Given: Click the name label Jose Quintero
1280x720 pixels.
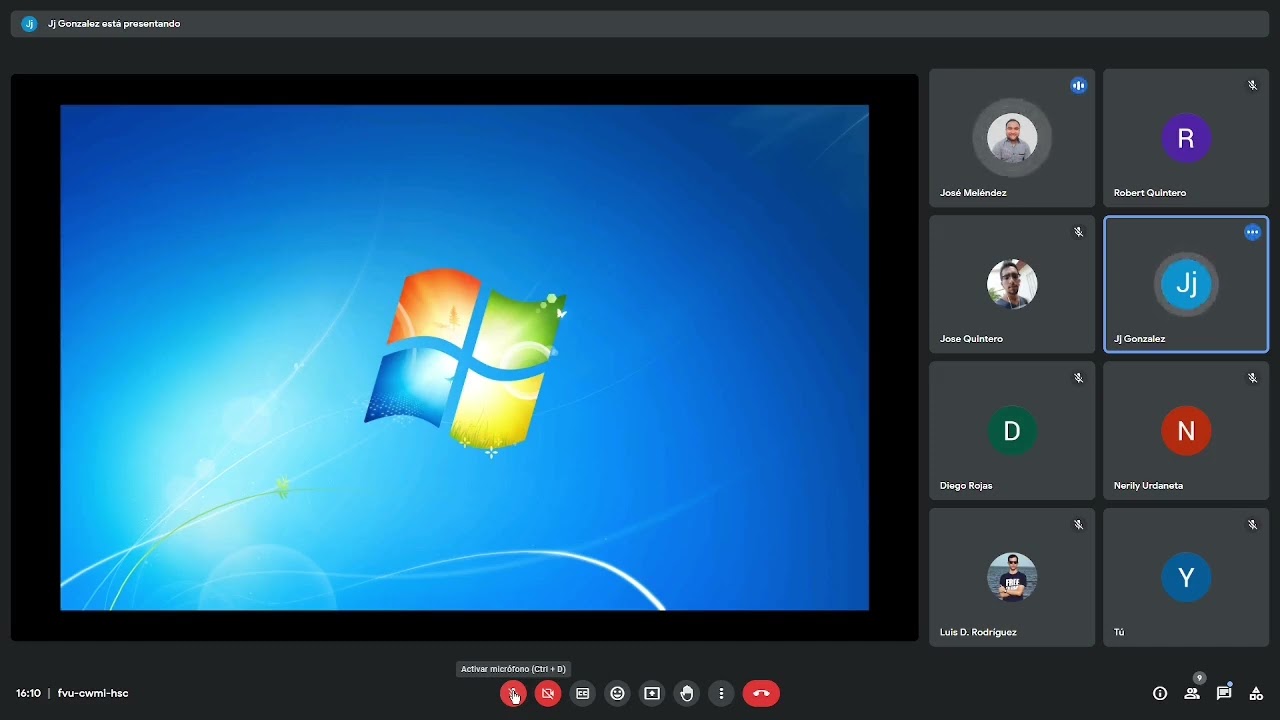Looking at the screenshot, I should coord(971,339).
